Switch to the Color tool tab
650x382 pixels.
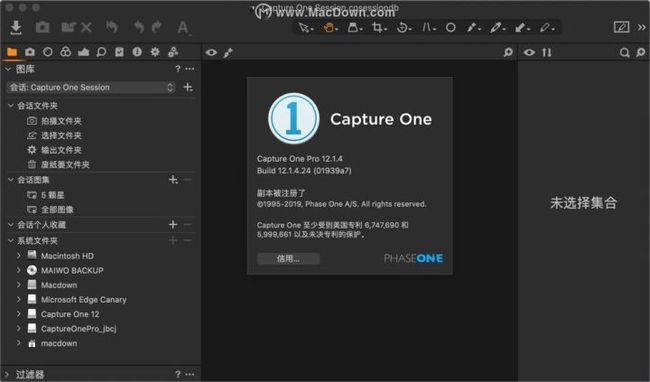pos(65,52)
